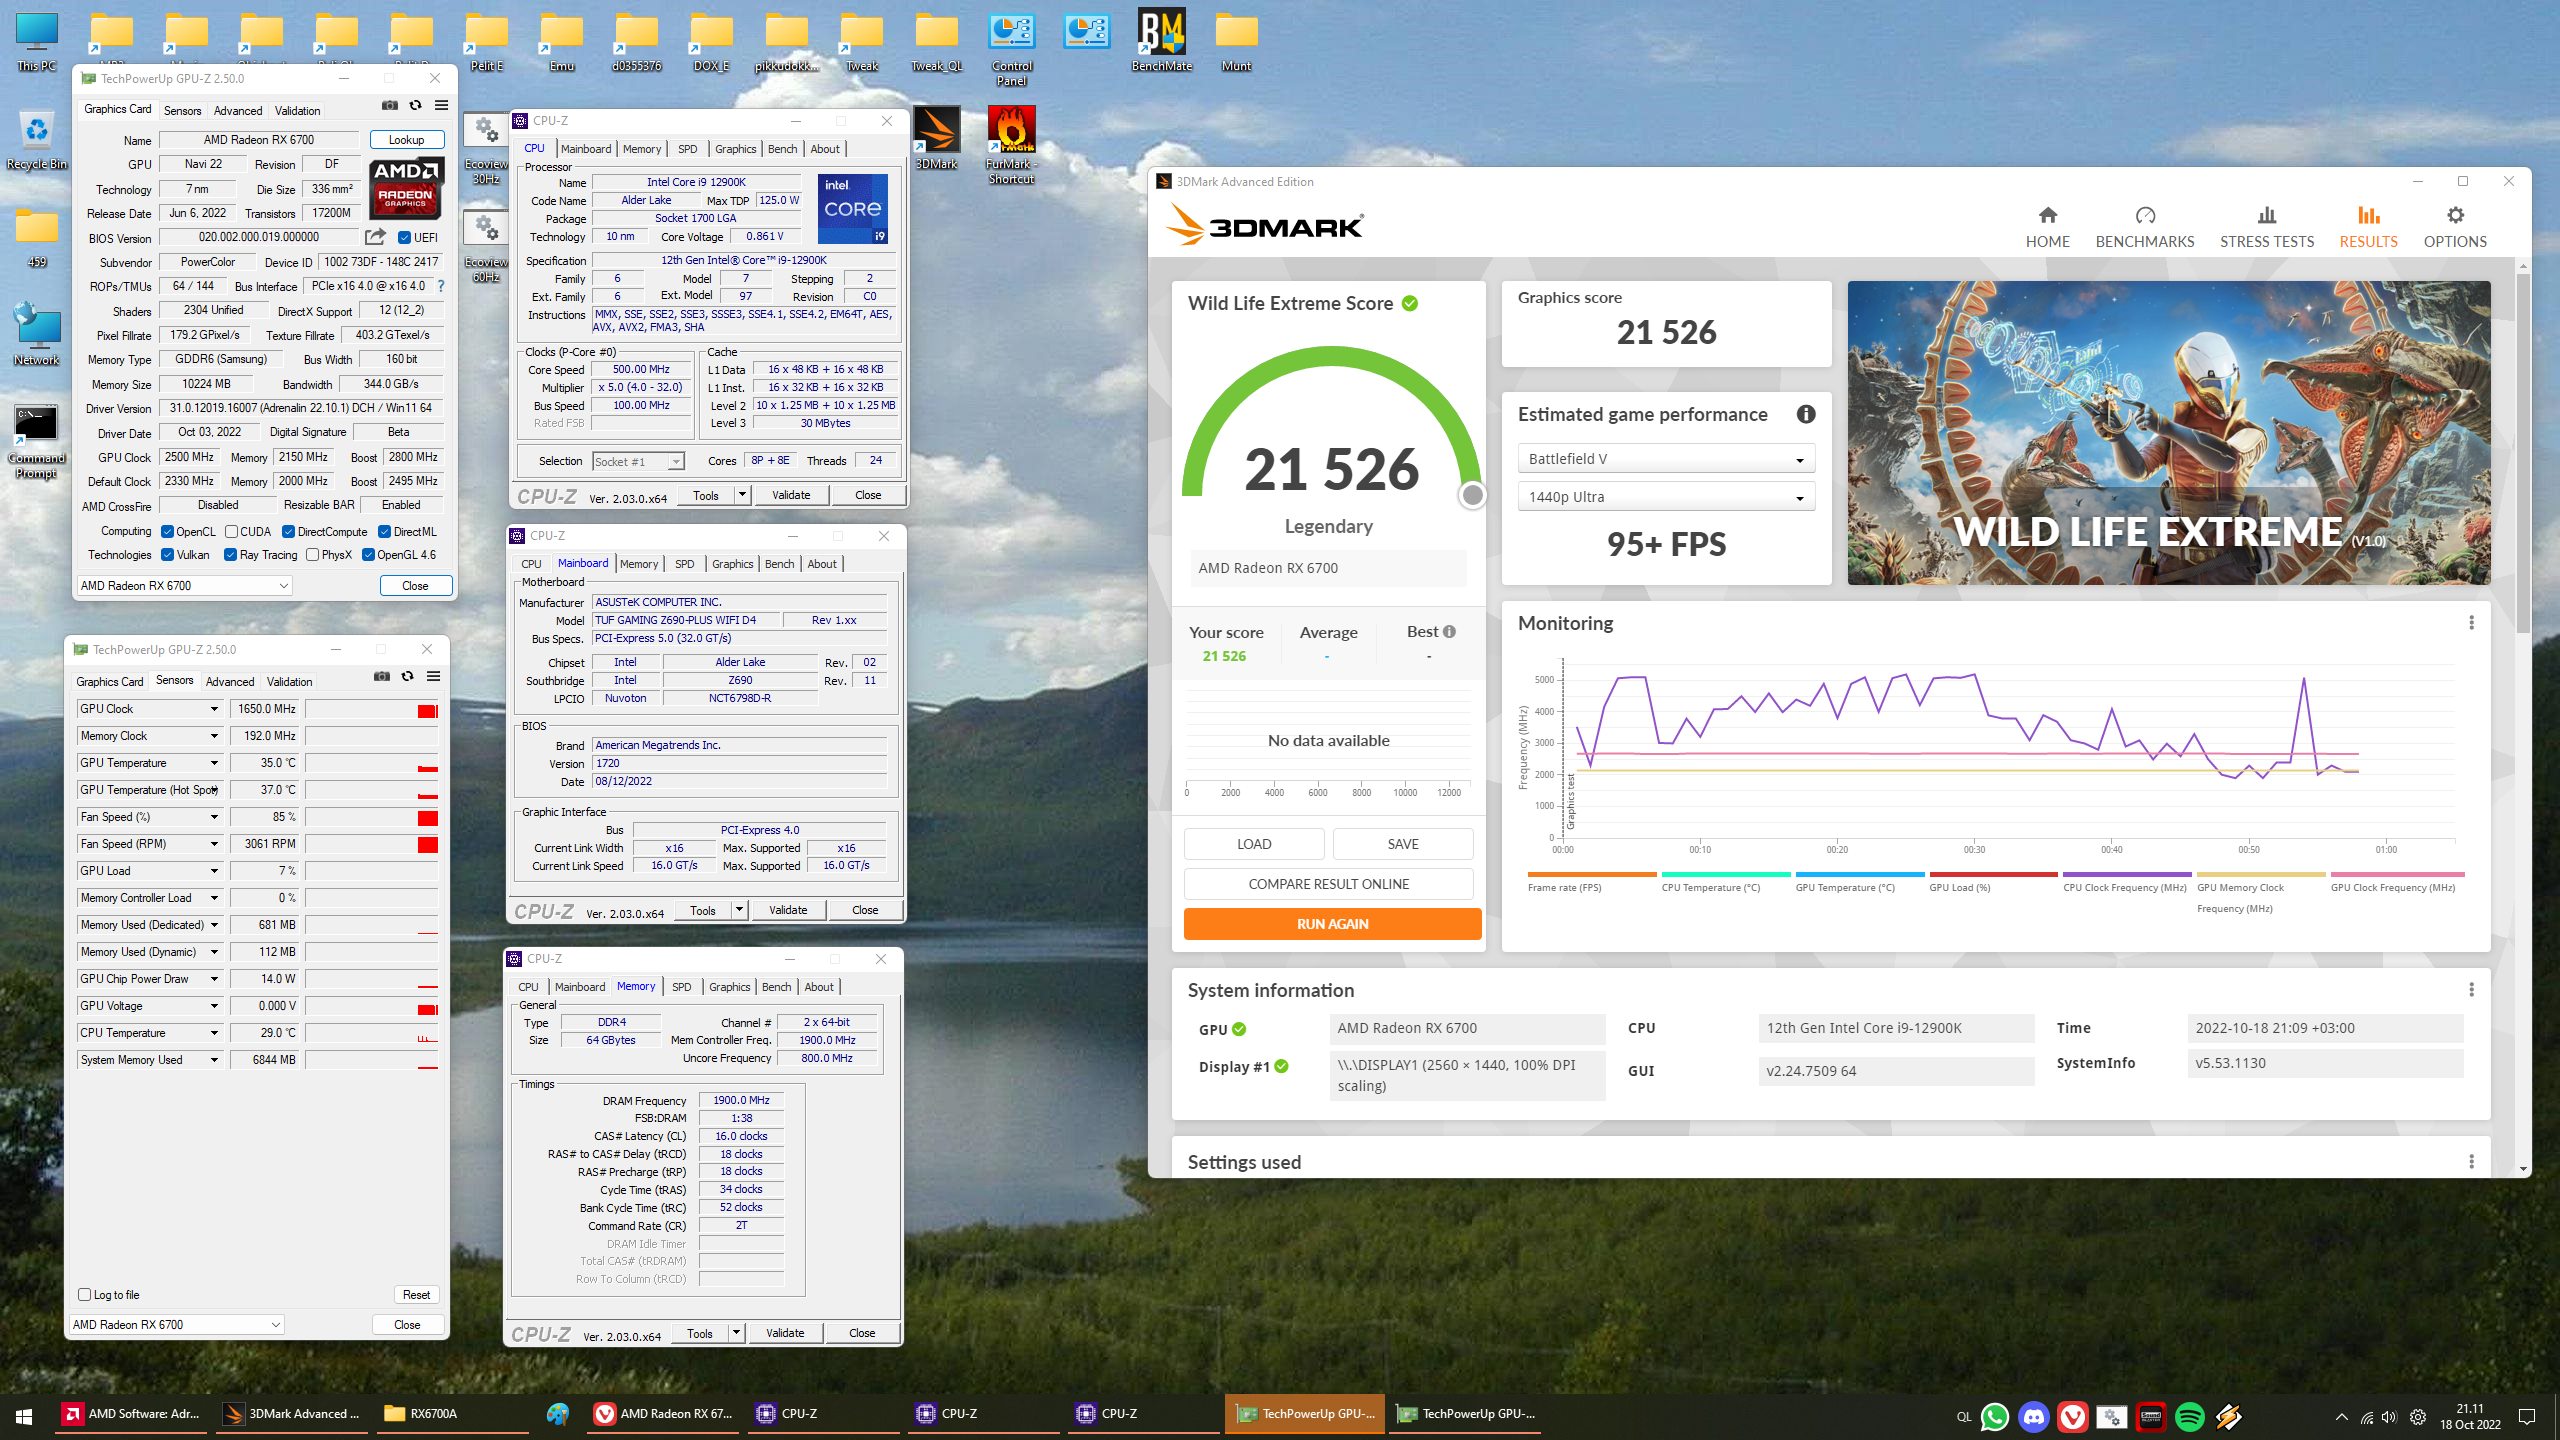Click Bus Interface question mark in GPU-Z
This screenshot has height=1440, width=2560.
441,286
